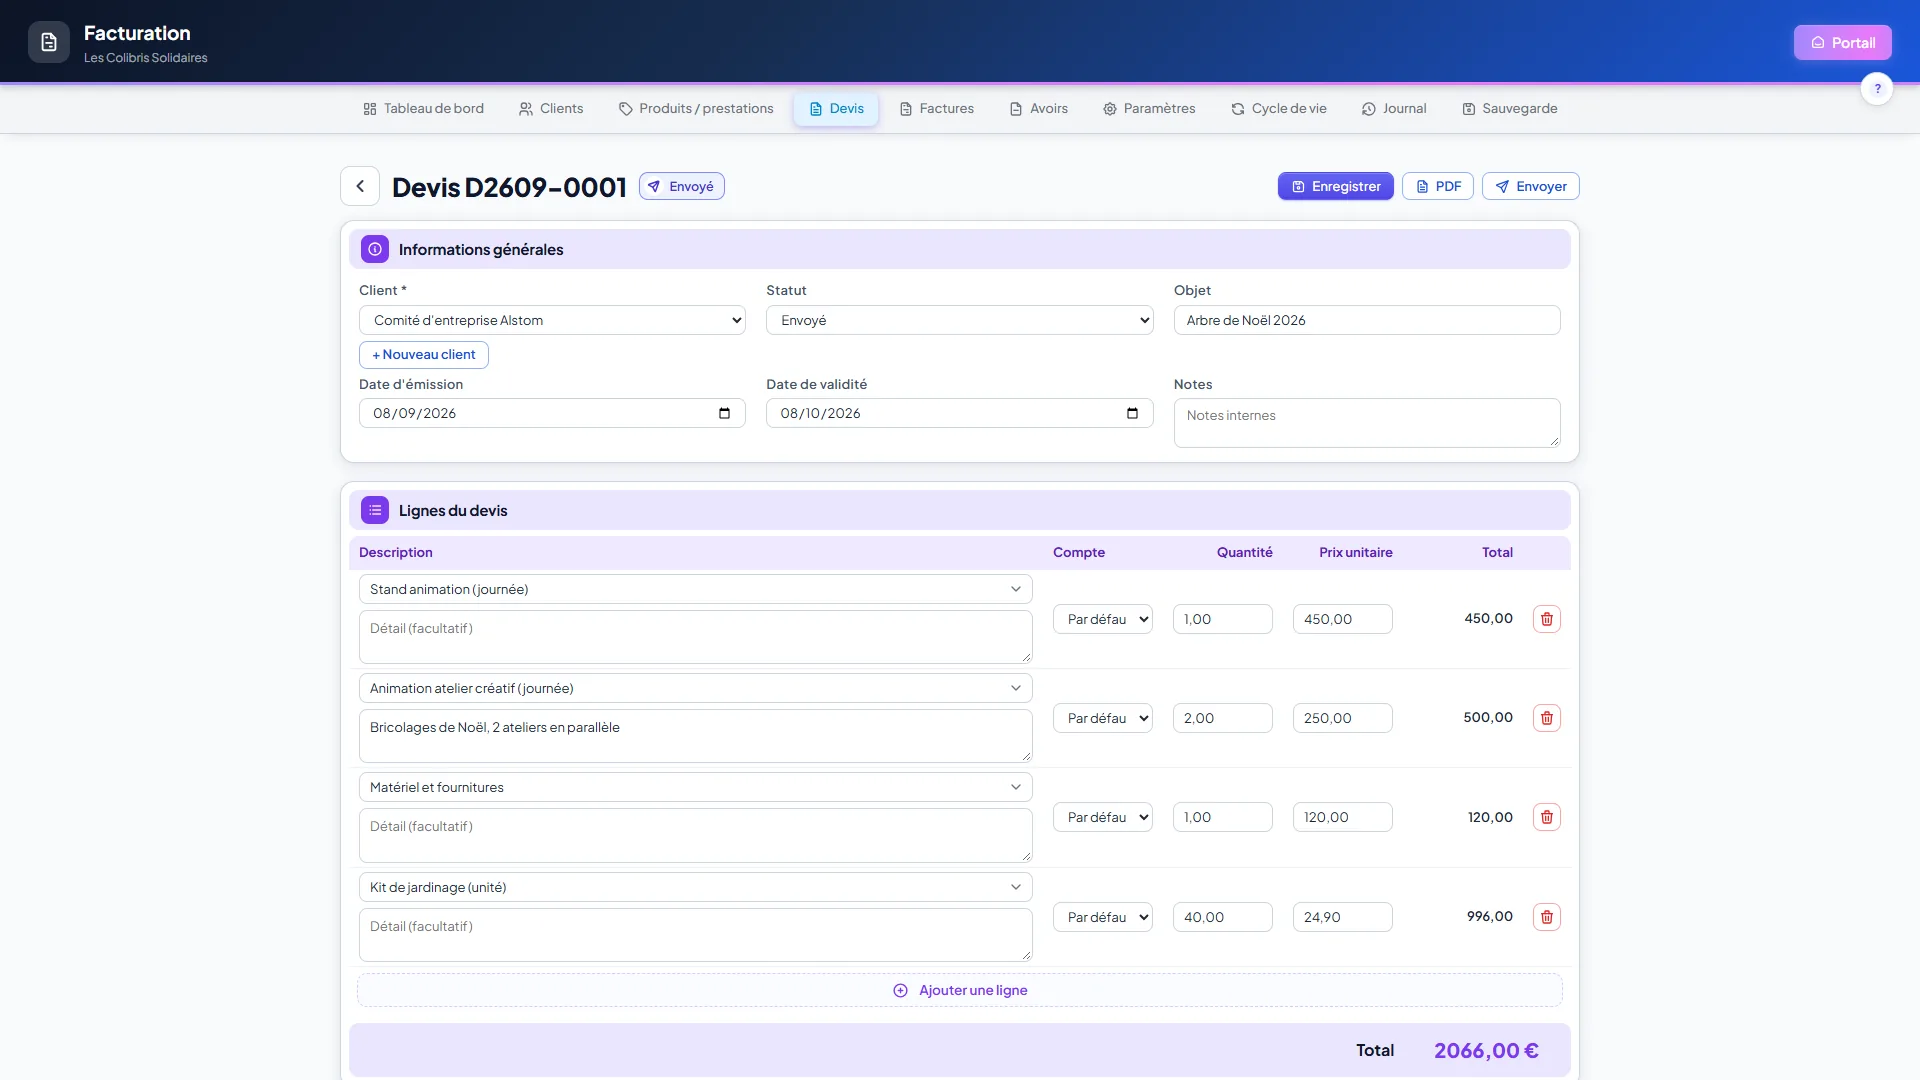Click the Informations générales section icon
1920x1080 pixels.
[x=375, y=249]
